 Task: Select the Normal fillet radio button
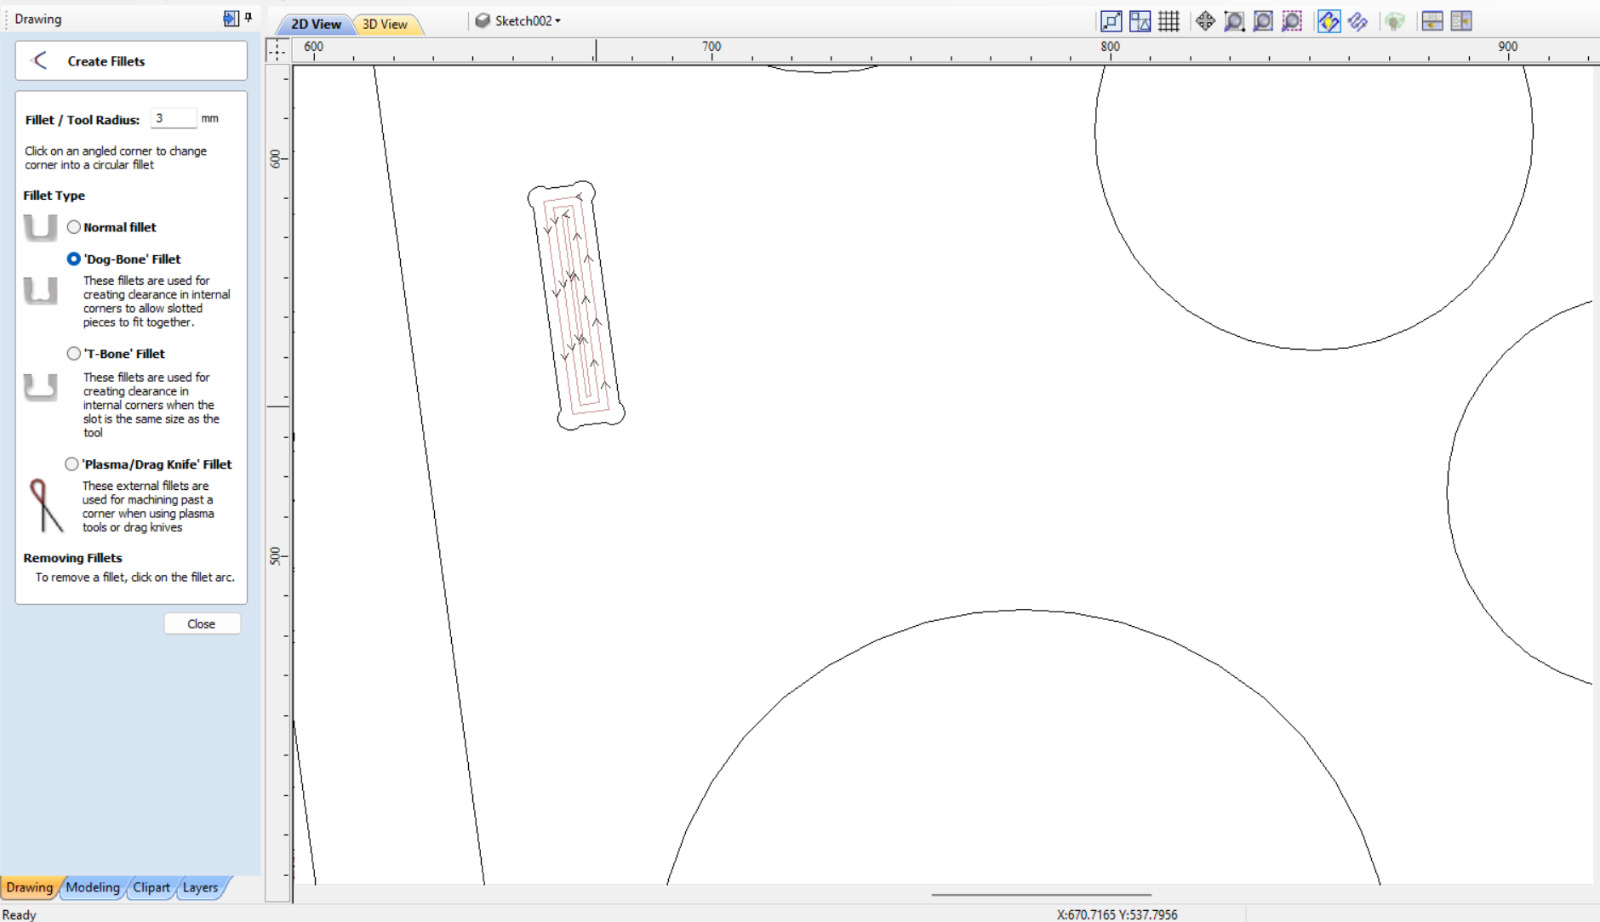pos(74,227)
